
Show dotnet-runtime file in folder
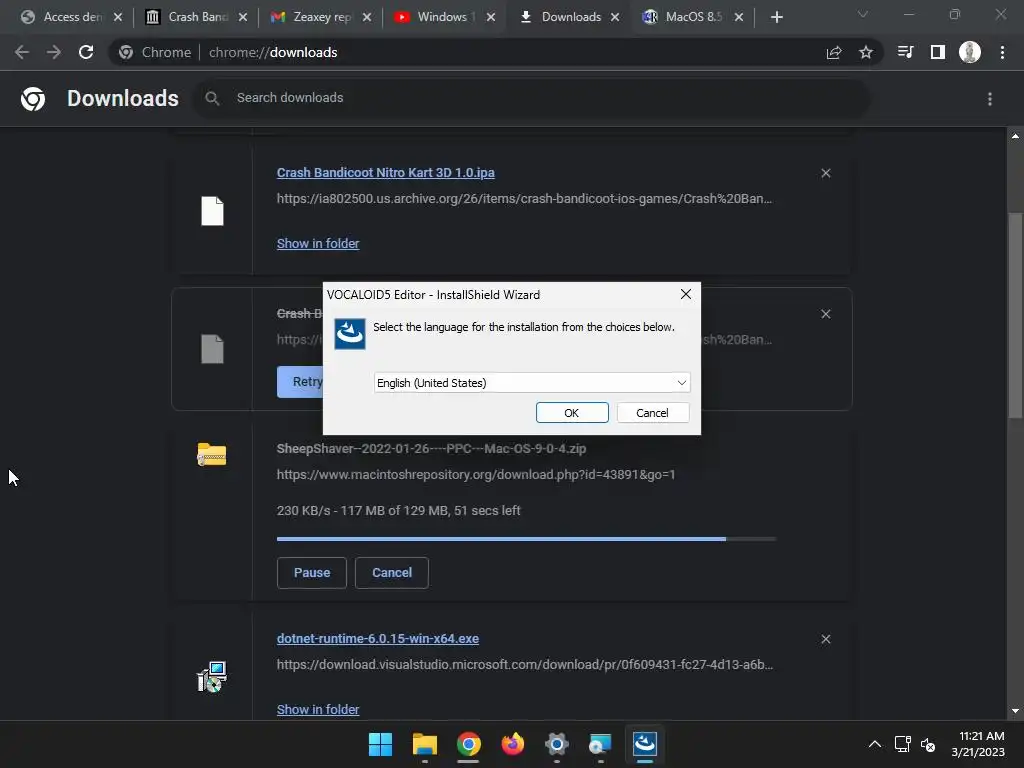[x=318, y=709]
